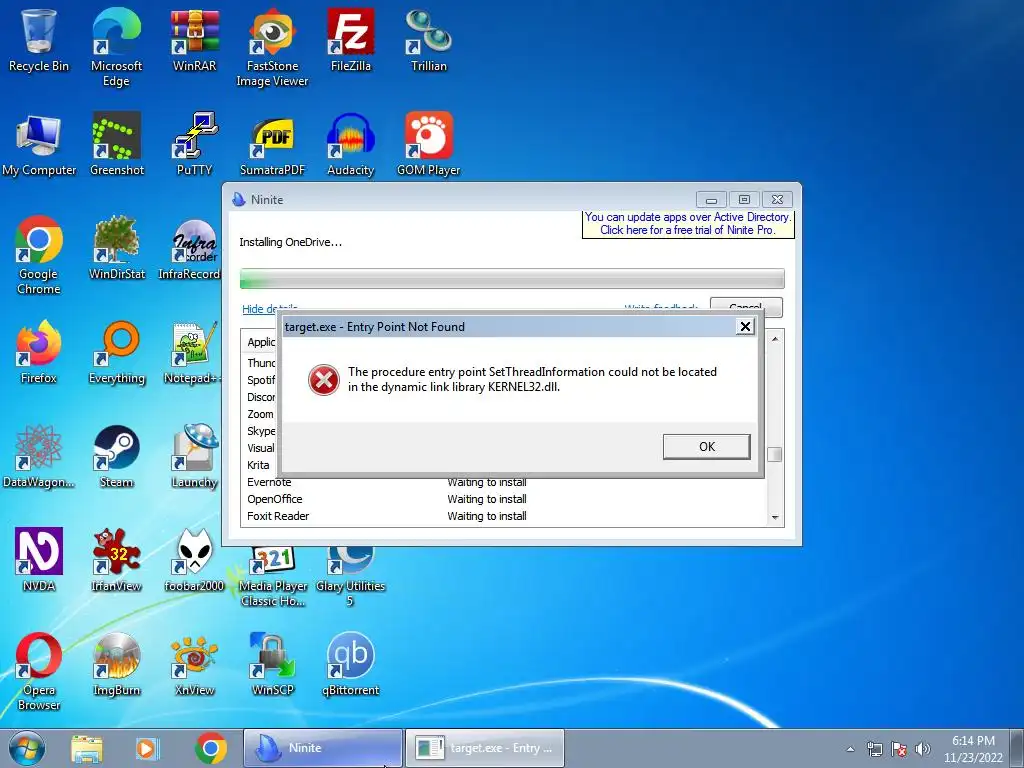Screen dimensions: 1024x768
Task: Click the Krita entry in Ninite list
Action: coord(259,465)
